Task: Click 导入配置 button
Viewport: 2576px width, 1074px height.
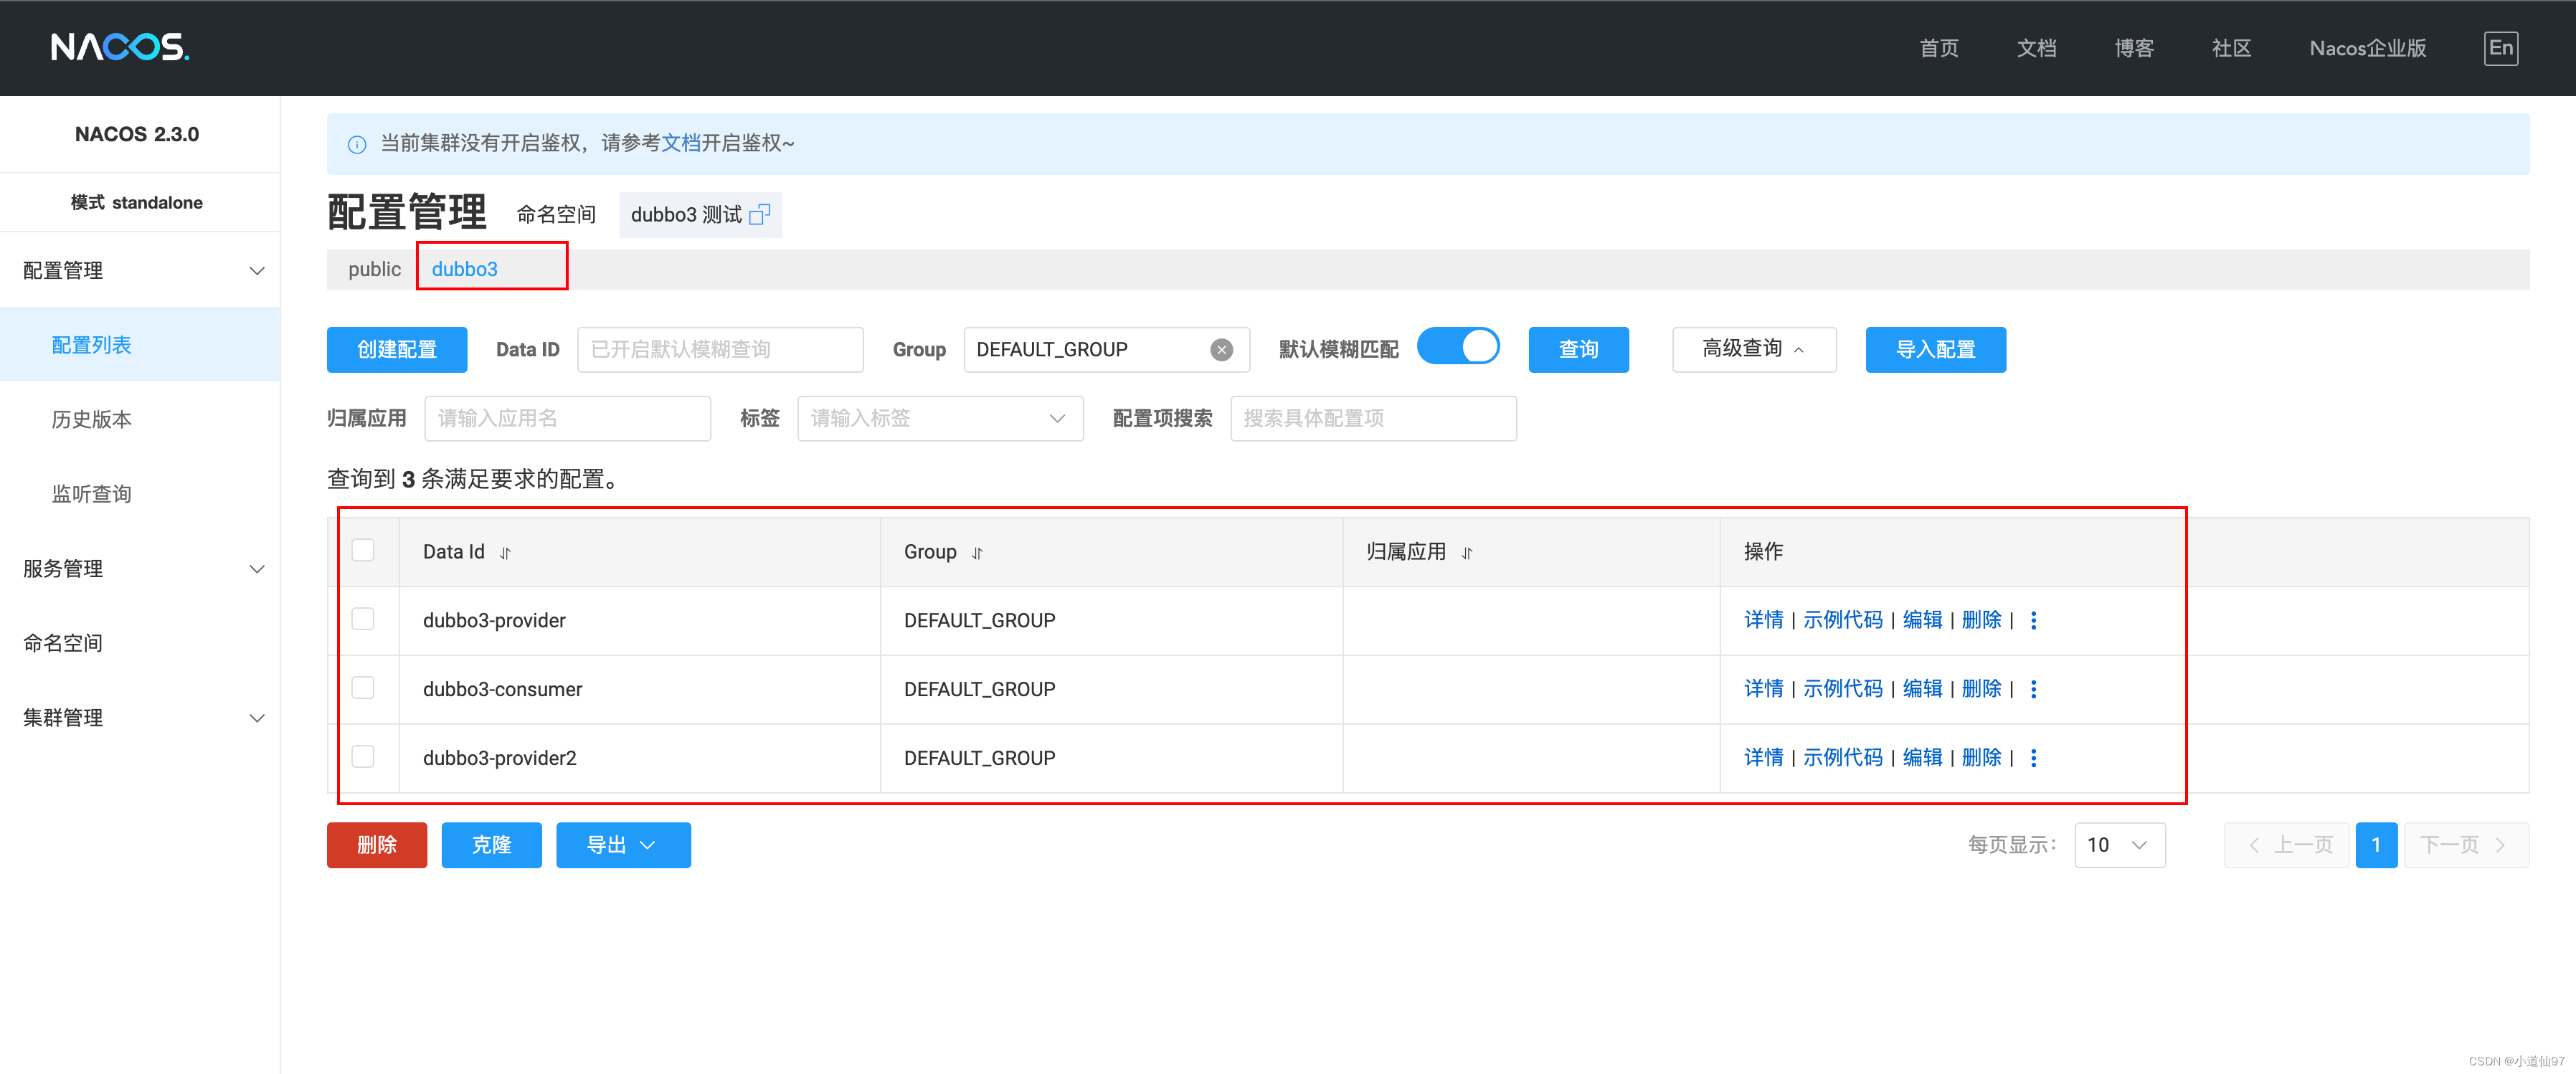Action: (1935, 350)
